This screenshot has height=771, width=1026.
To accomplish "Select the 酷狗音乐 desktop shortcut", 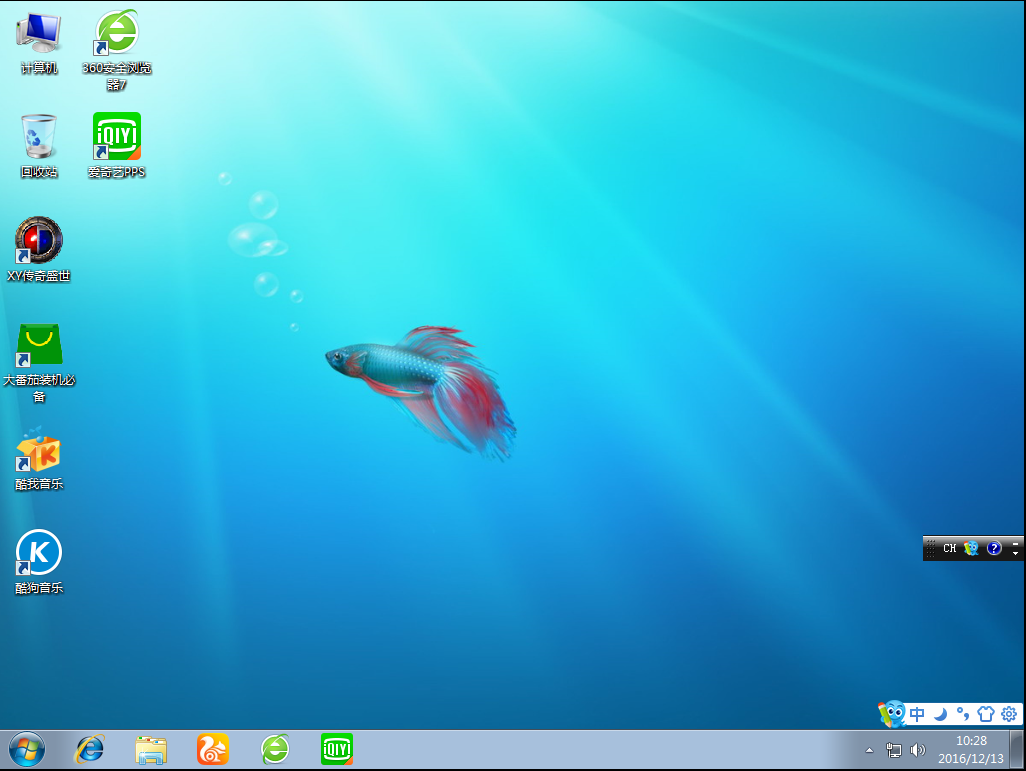I will [39, 562].
